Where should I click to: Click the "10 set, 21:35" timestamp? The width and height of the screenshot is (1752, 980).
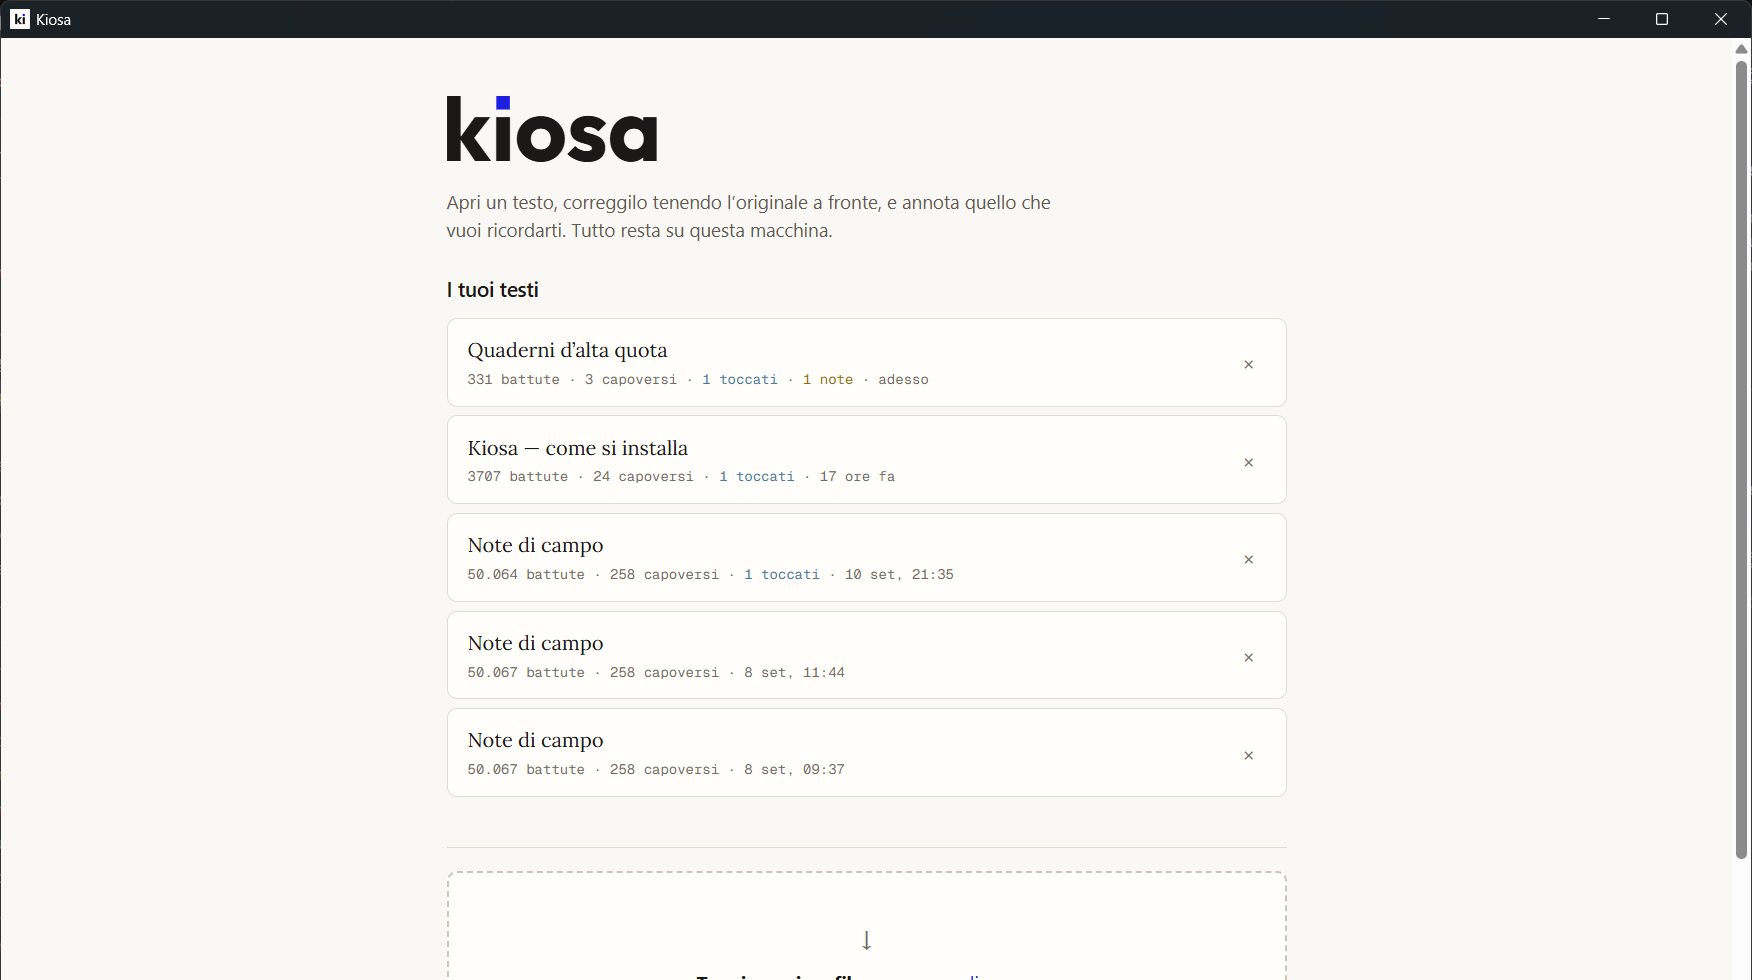tap(900, 575)
